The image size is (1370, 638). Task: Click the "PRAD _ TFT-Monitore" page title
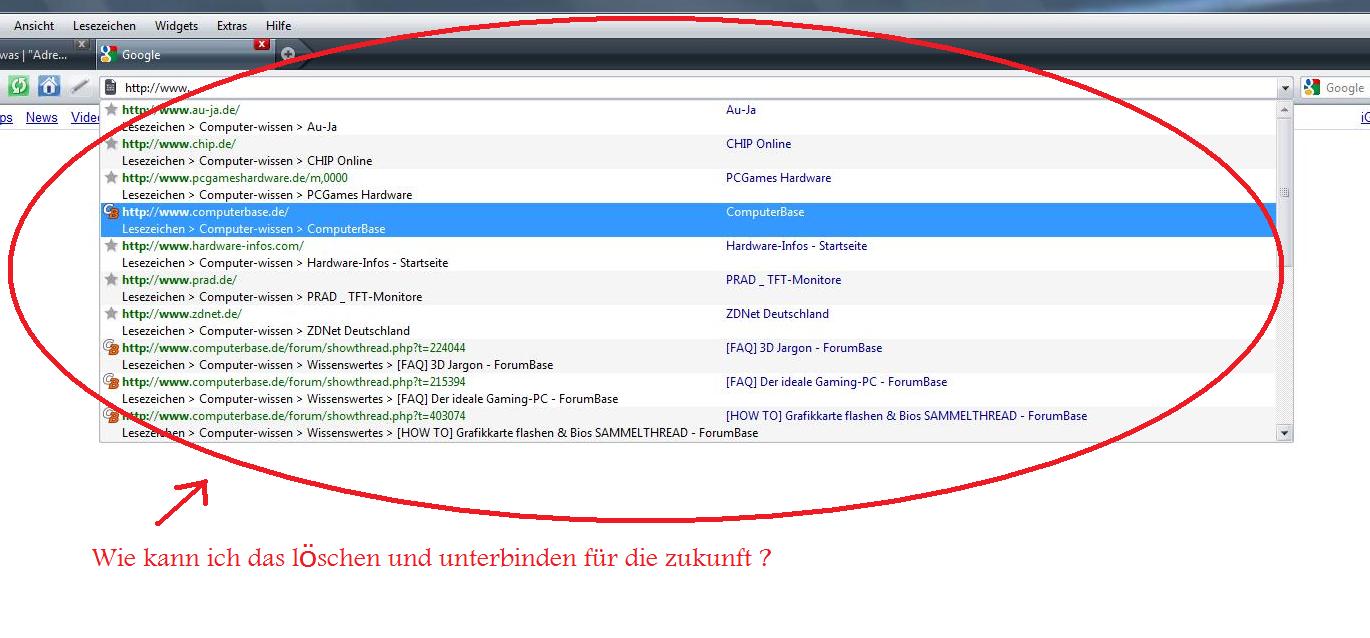(x=783, y=280)
